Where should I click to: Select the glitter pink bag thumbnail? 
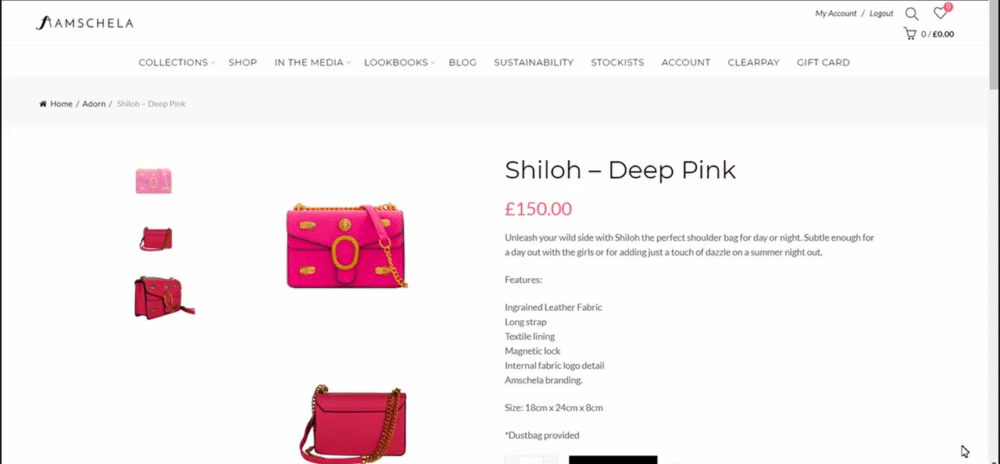pyautogui.click(x=154, y=181)
